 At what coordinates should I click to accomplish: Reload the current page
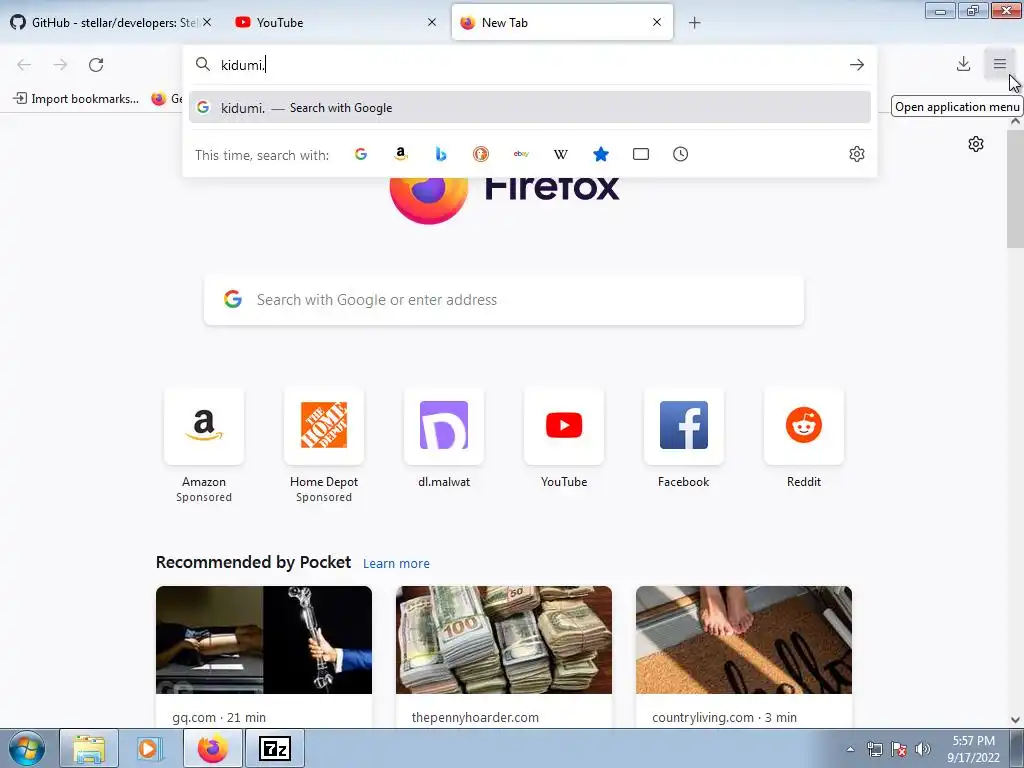[x=96, y=65]
